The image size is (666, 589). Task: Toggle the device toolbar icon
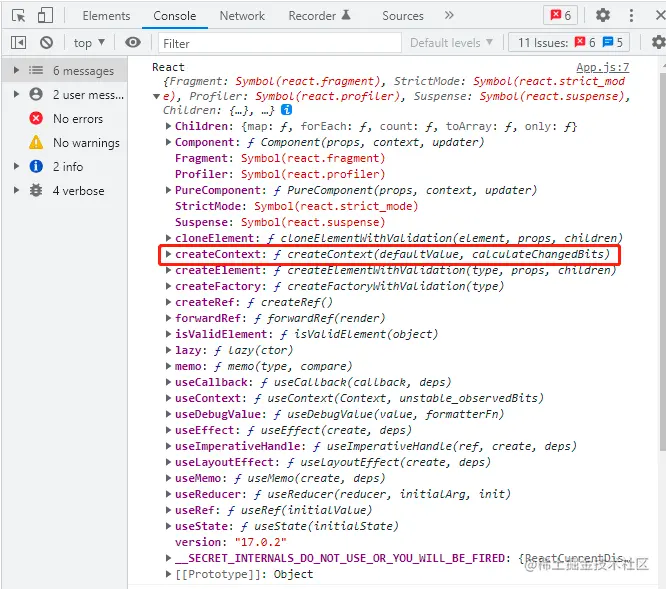coord(45,16)
